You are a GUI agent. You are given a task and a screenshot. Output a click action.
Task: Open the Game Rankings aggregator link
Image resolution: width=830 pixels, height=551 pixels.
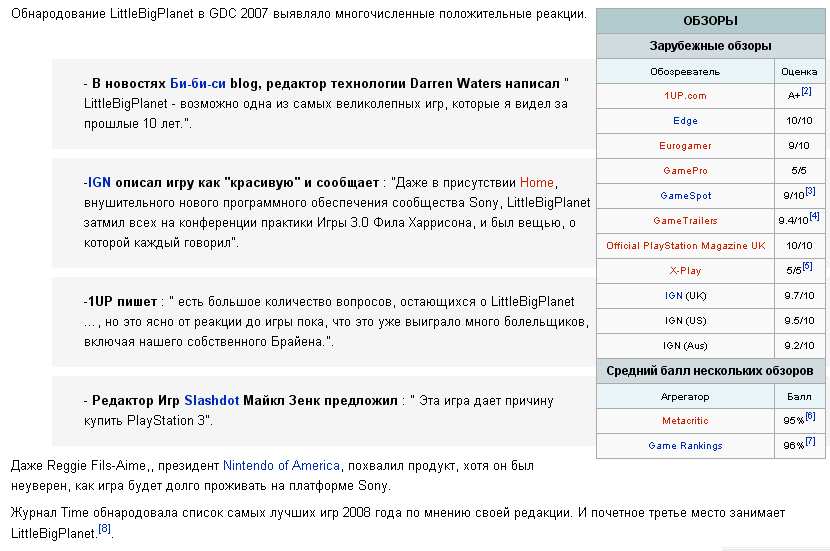tap(685, 446)
